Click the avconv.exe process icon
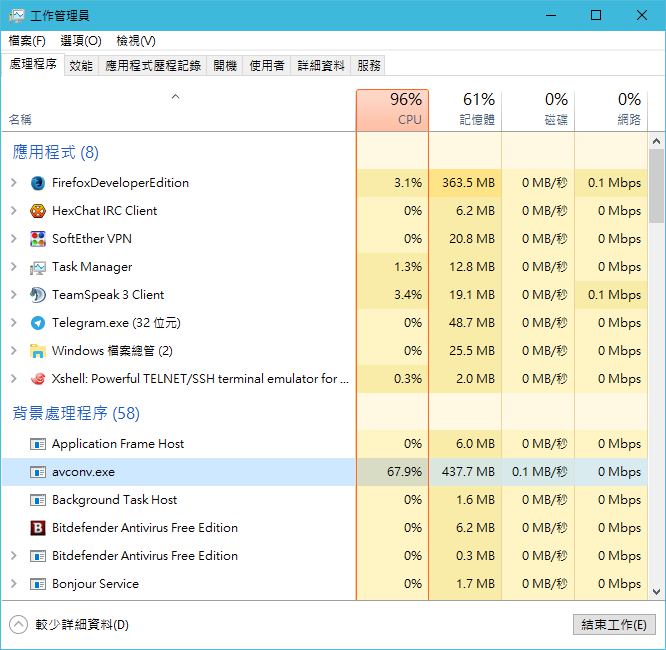The width and height of the screenshot is (666, 650). point(38,472)
